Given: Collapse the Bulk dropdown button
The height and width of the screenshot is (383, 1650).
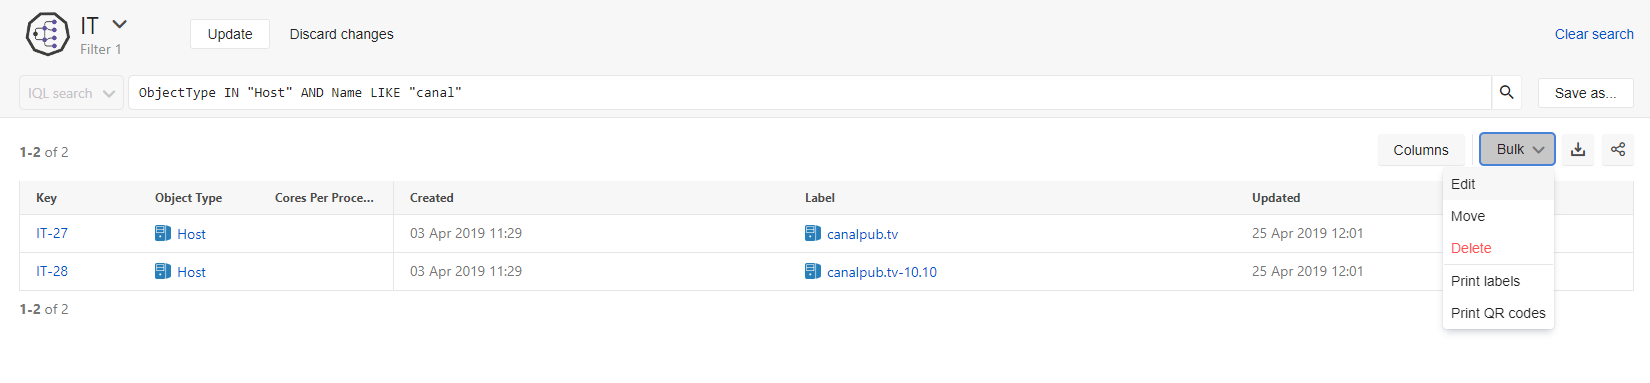Looking at the screenshot, I should [1517, 149].
